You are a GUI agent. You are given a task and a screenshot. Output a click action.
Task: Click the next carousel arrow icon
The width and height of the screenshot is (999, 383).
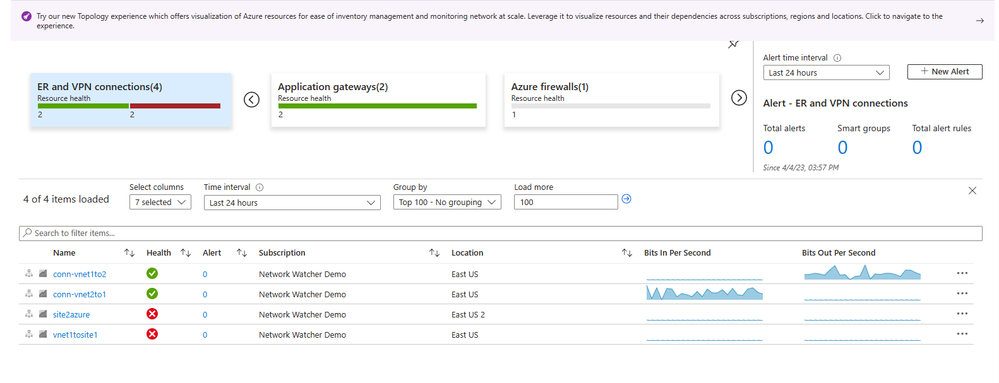[x=738, y=98]
